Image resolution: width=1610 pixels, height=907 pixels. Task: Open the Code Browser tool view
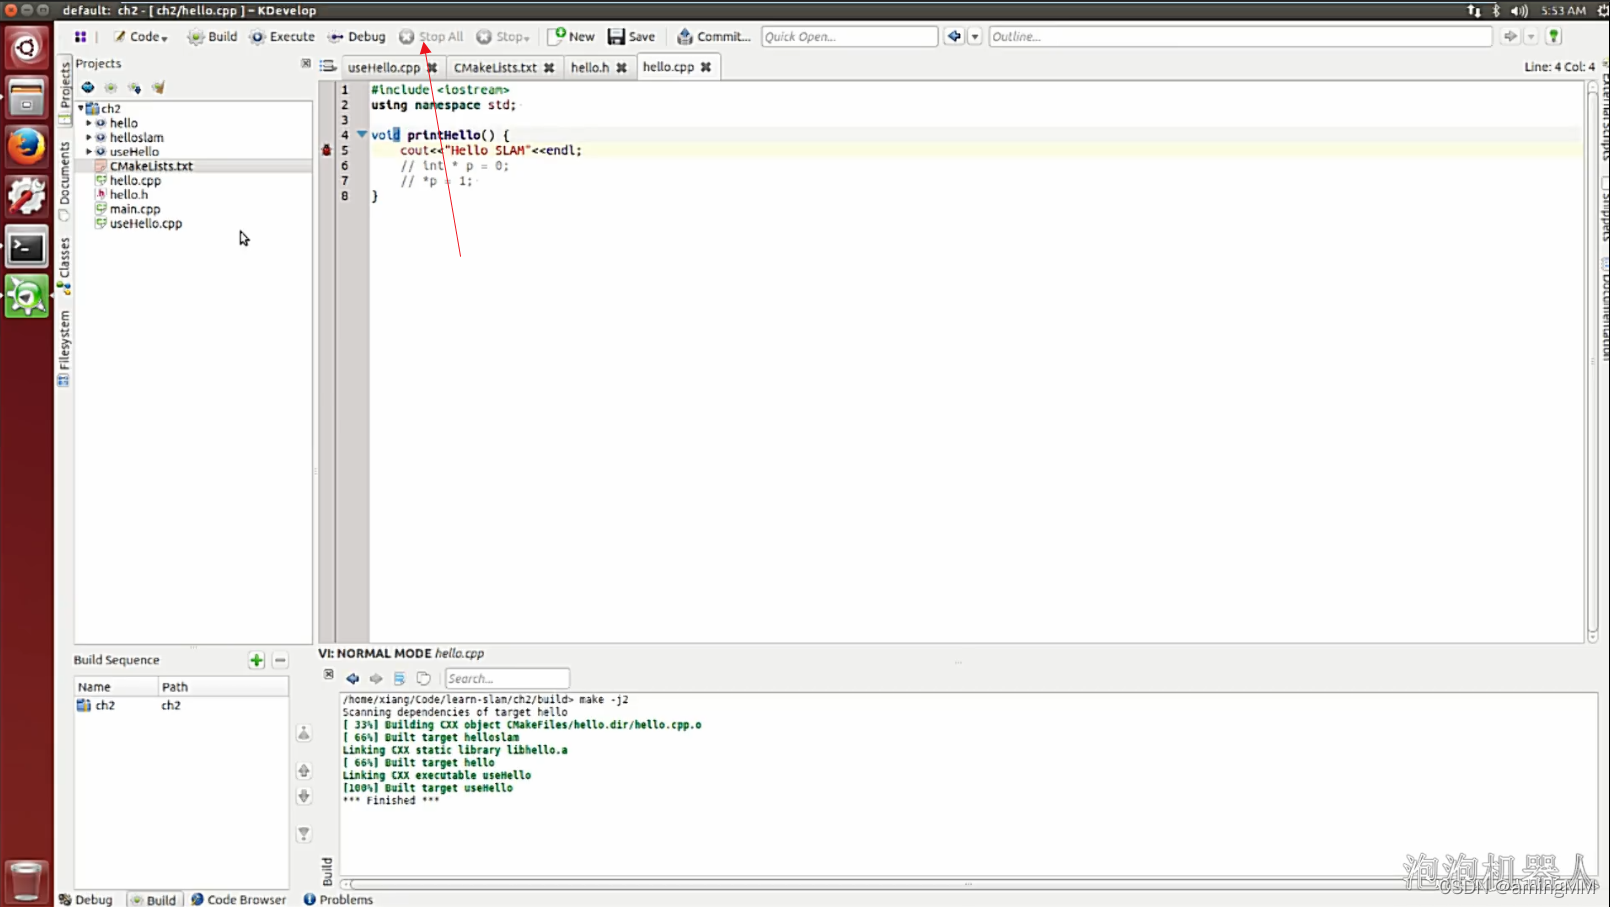[x=238, y=899]
